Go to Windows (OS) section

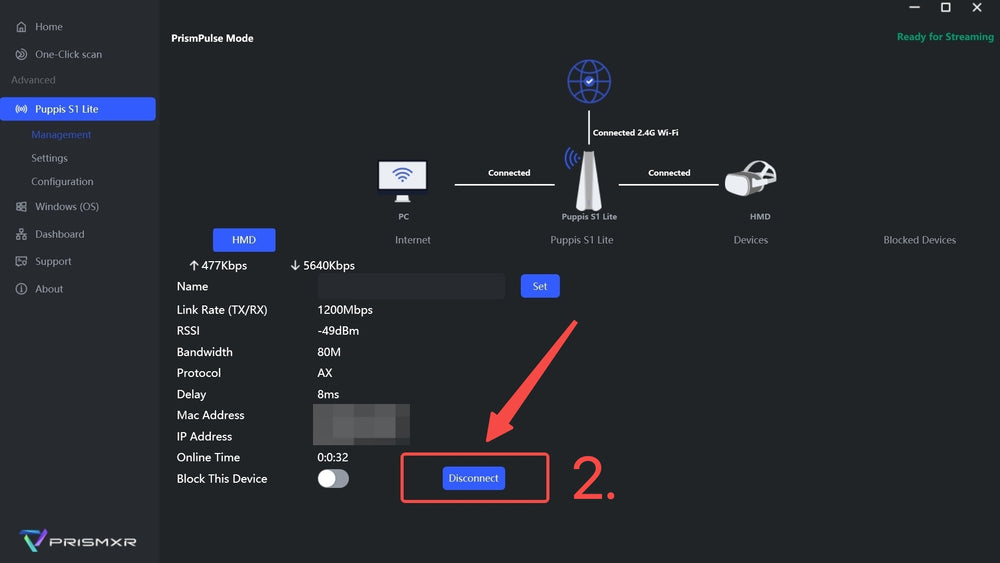(67, 207)
